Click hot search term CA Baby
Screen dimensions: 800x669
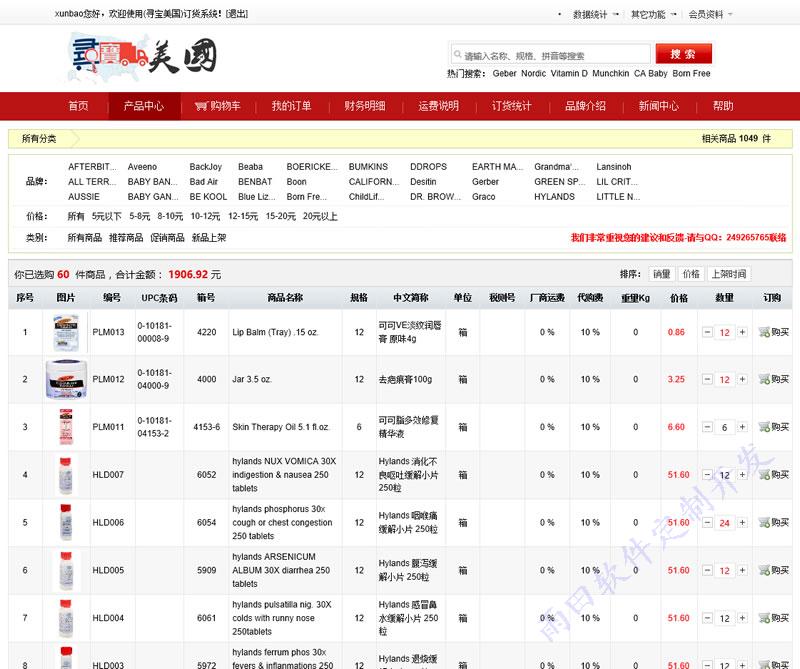pos(651,73)
